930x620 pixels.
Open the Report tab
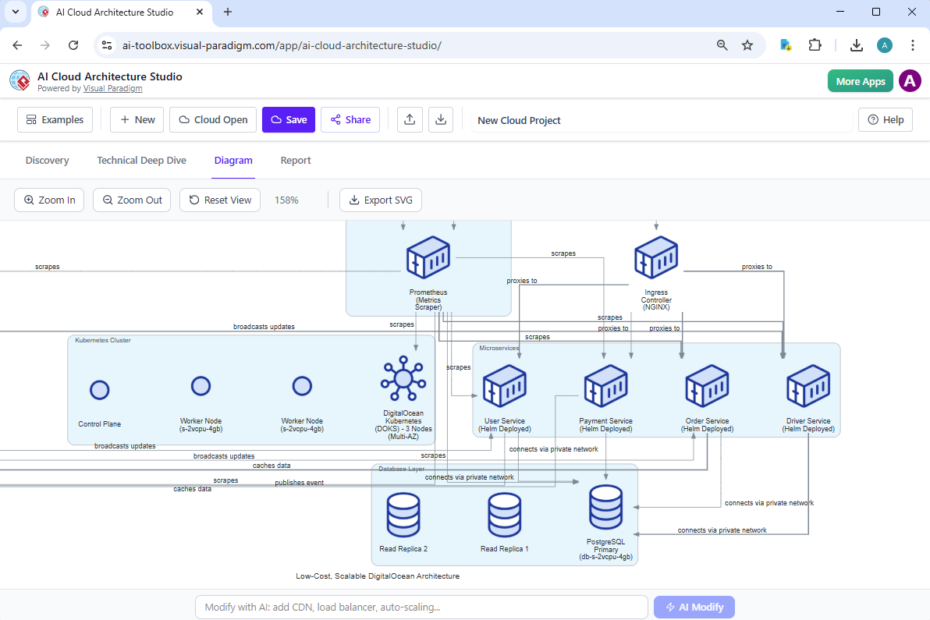(x=295, y=160)
